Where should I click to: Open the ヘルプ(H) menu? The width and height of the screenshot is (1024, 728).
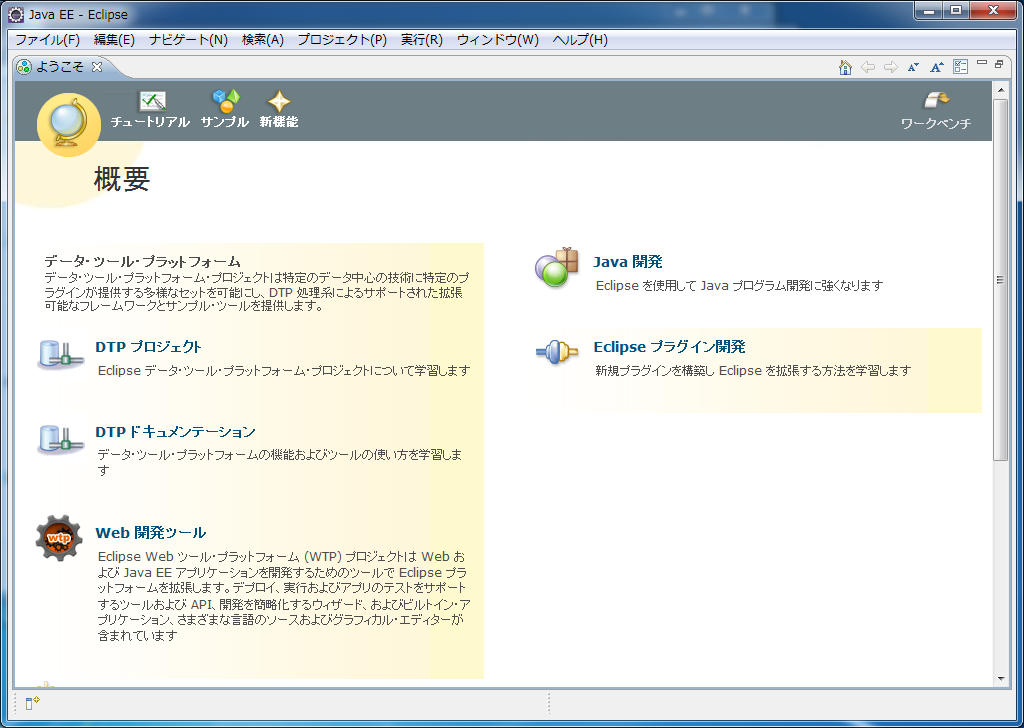click(x=580, y=40)
